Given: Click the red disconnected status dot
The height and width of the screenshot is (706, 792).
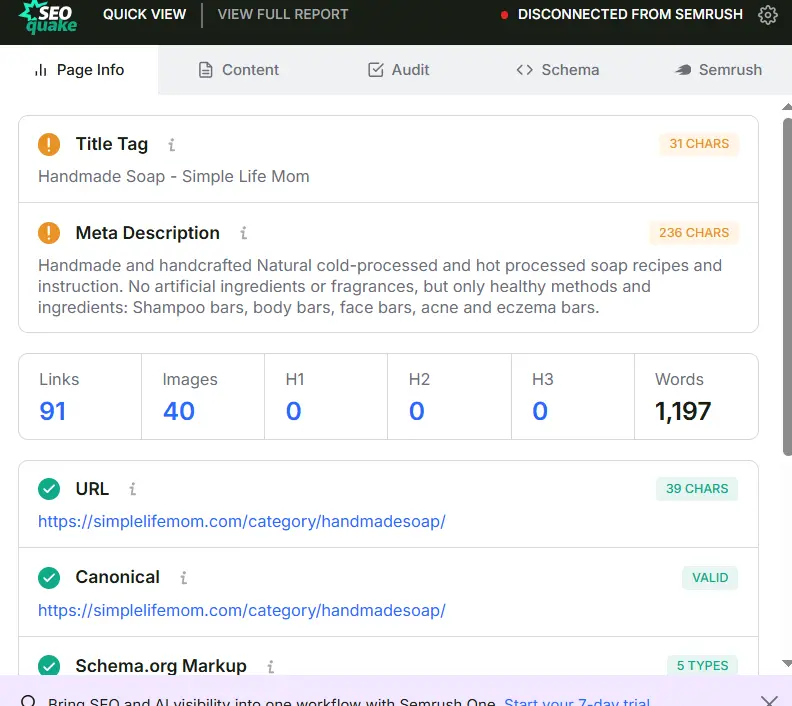Looking at the screenshot, I should [504, 15].
